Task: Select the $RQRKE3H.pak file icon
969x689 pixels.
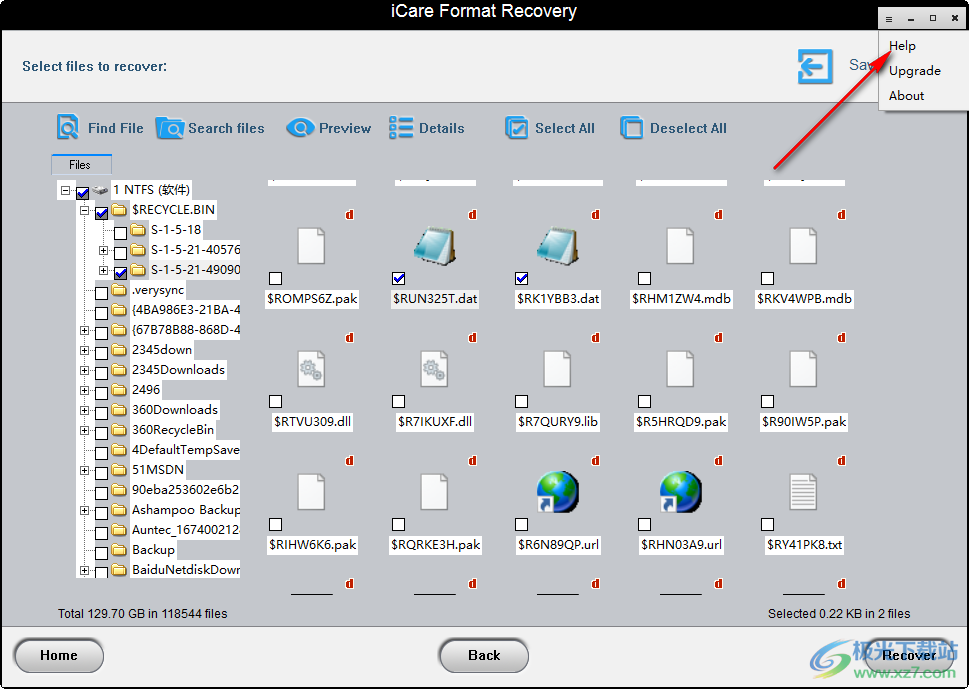Action: [434, 492]
